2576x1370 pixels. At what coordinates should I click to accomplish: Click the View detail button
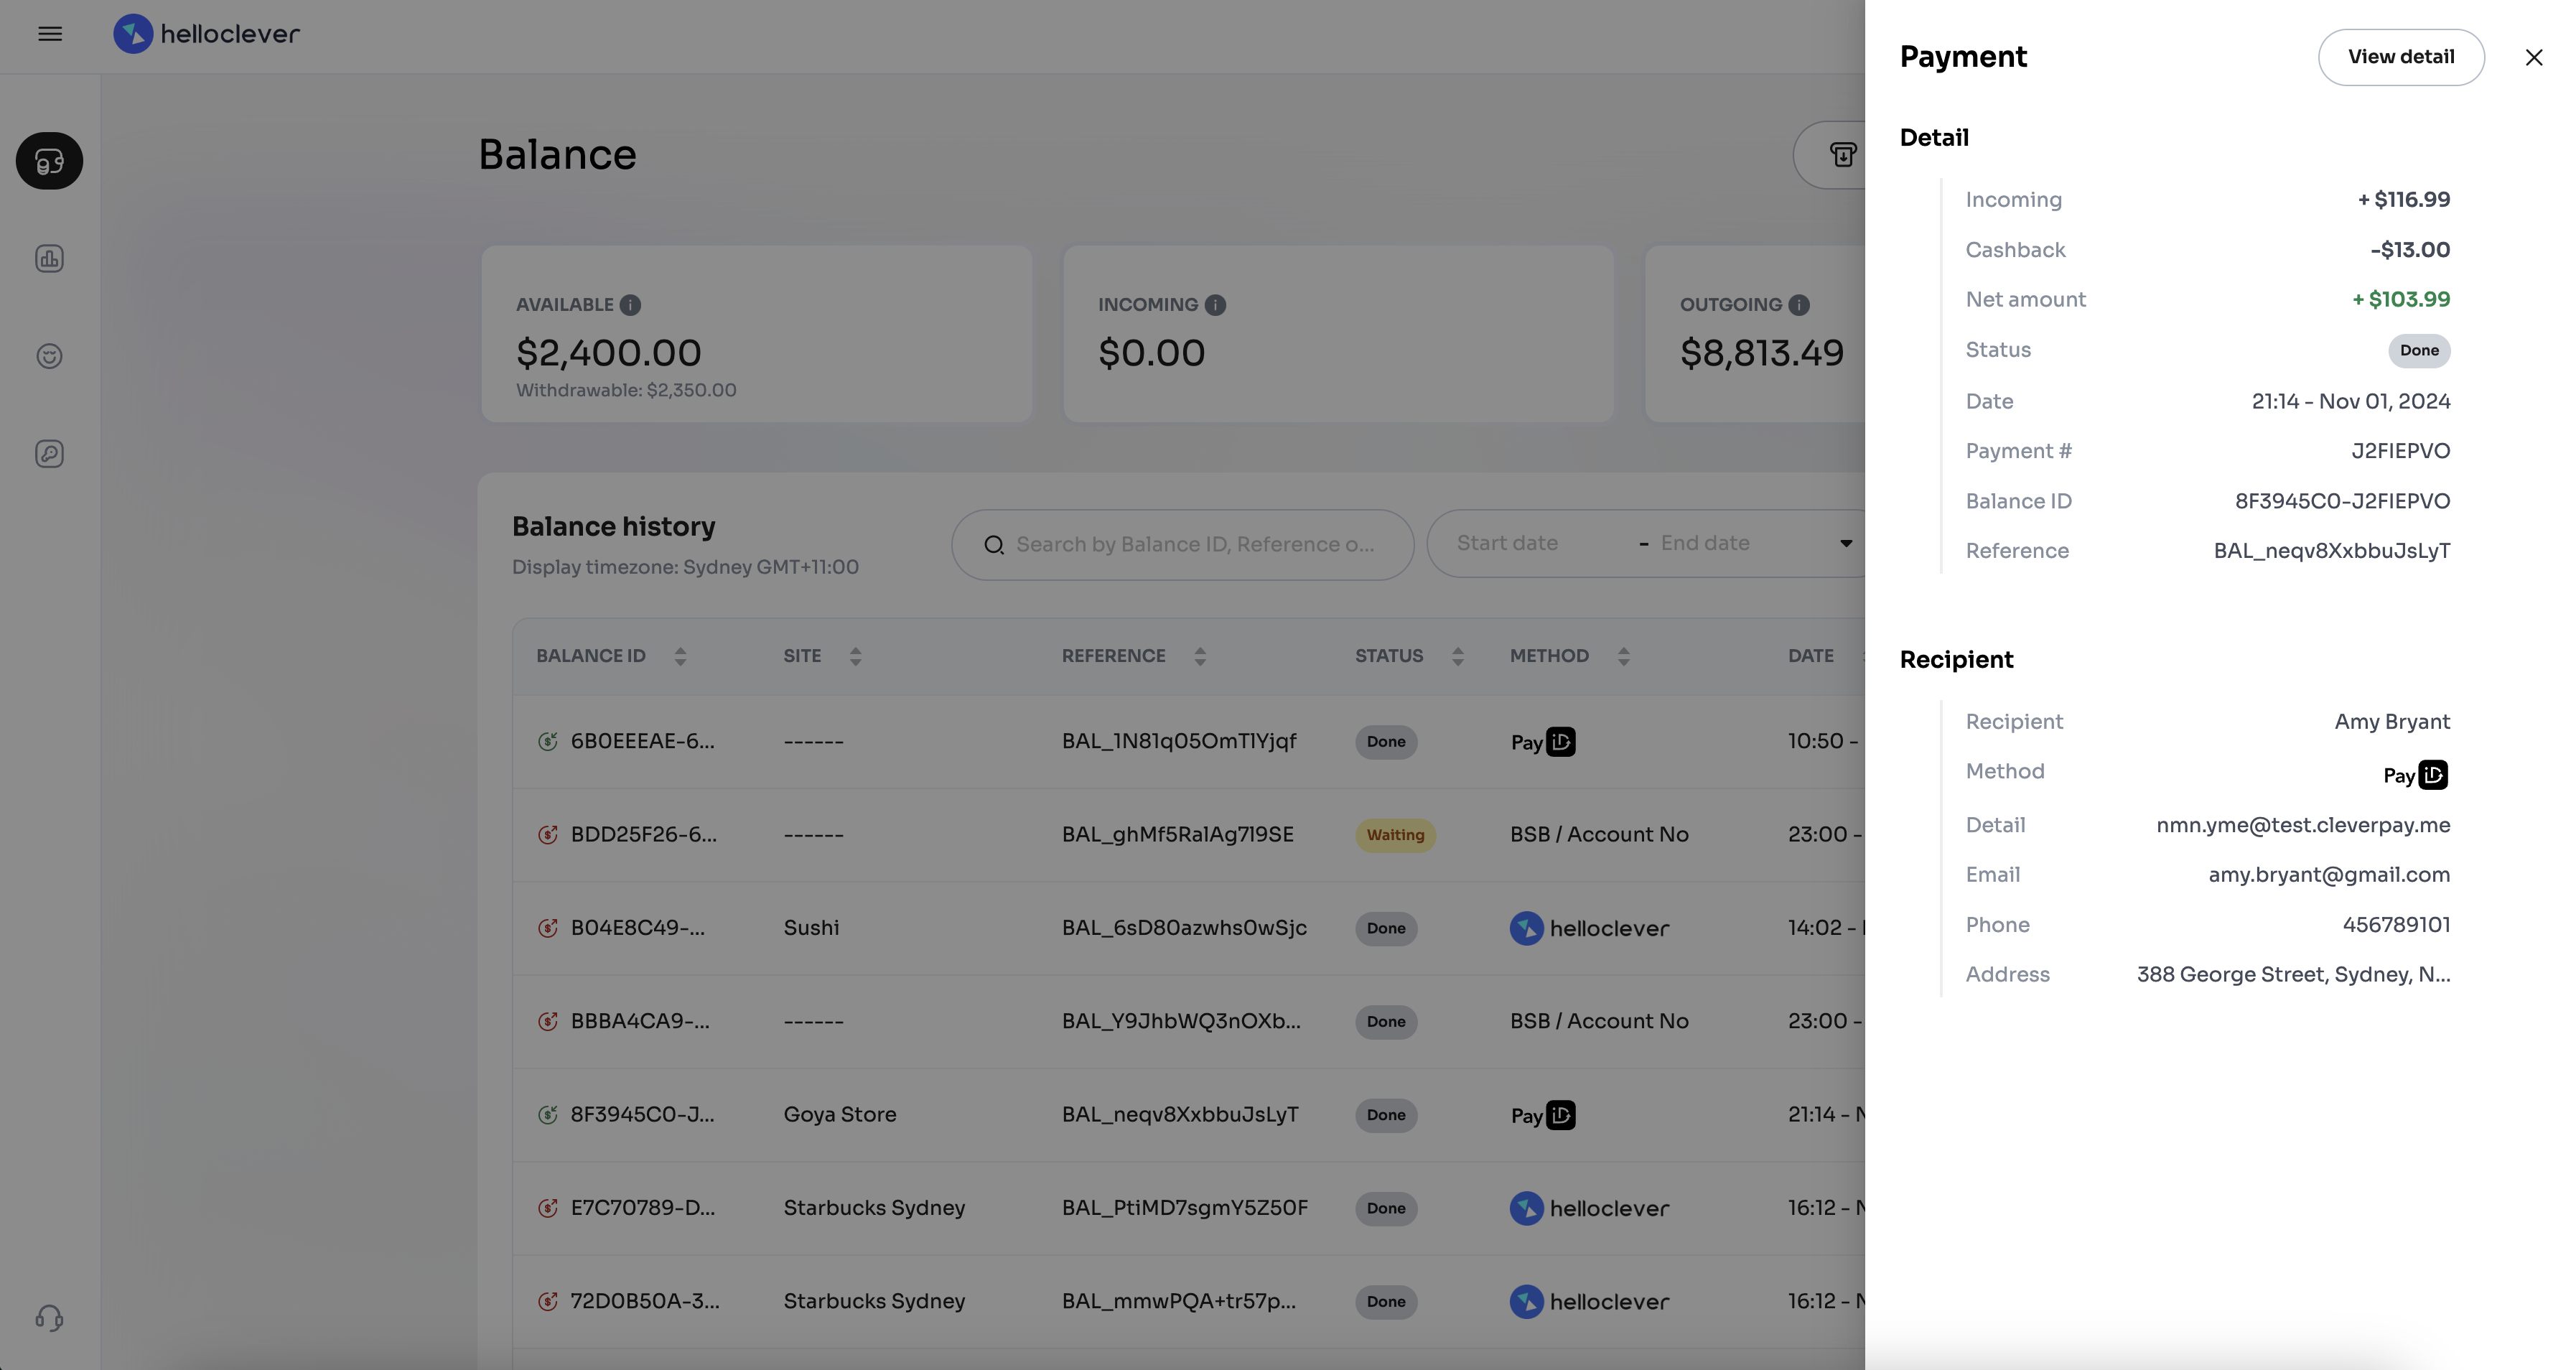pos(2400,57)
